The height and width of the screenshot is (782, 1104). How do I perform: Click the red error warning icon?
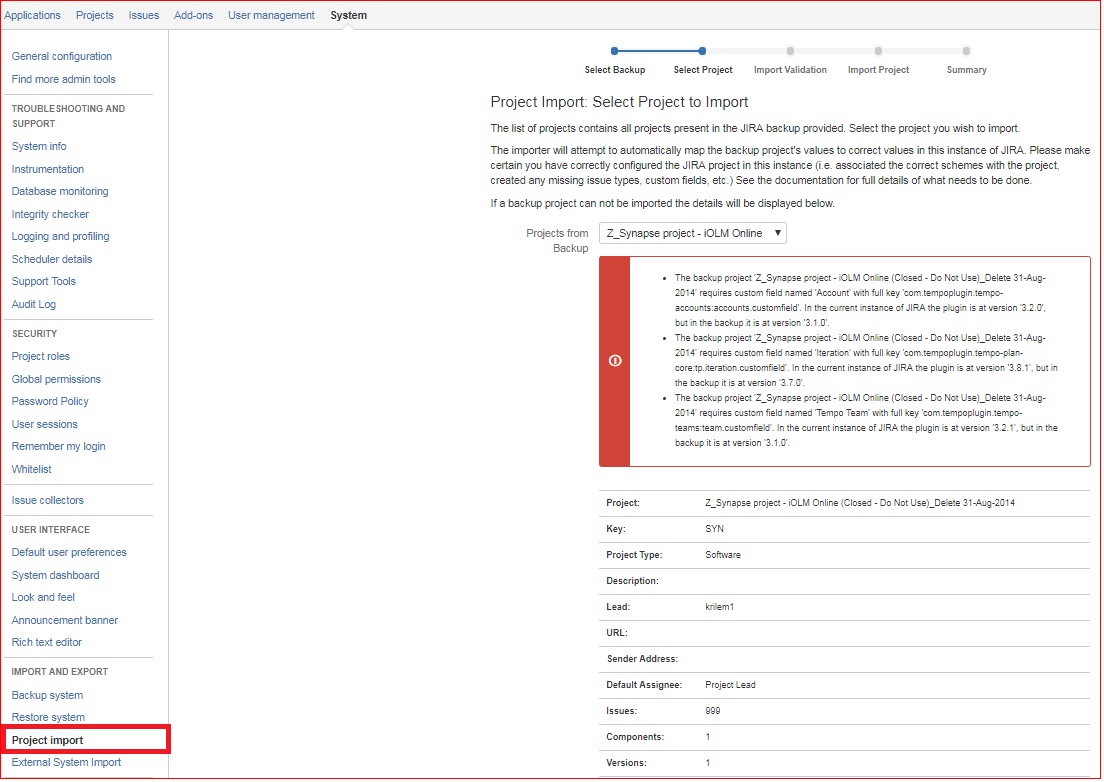[615, 360]
